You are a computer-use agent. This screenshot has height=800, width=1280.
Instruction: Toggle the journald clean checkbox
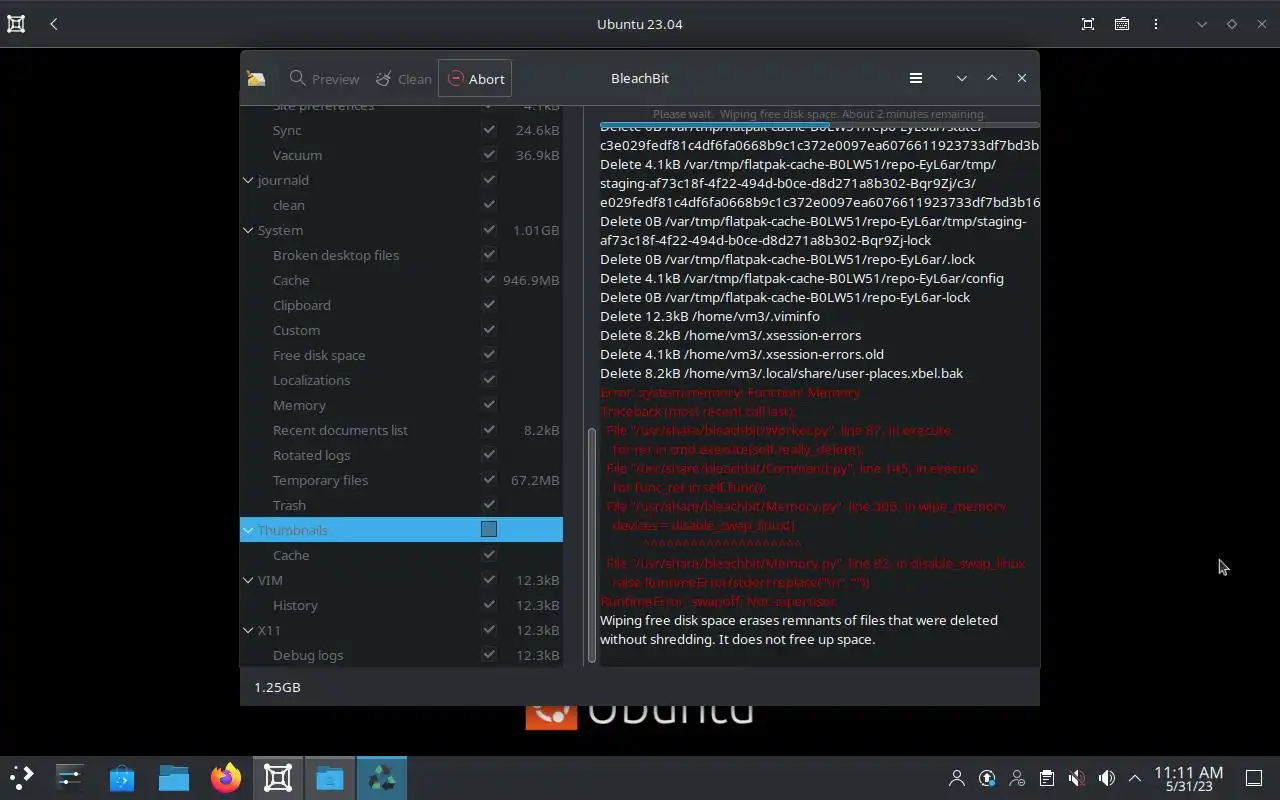[x=489, y=205]
